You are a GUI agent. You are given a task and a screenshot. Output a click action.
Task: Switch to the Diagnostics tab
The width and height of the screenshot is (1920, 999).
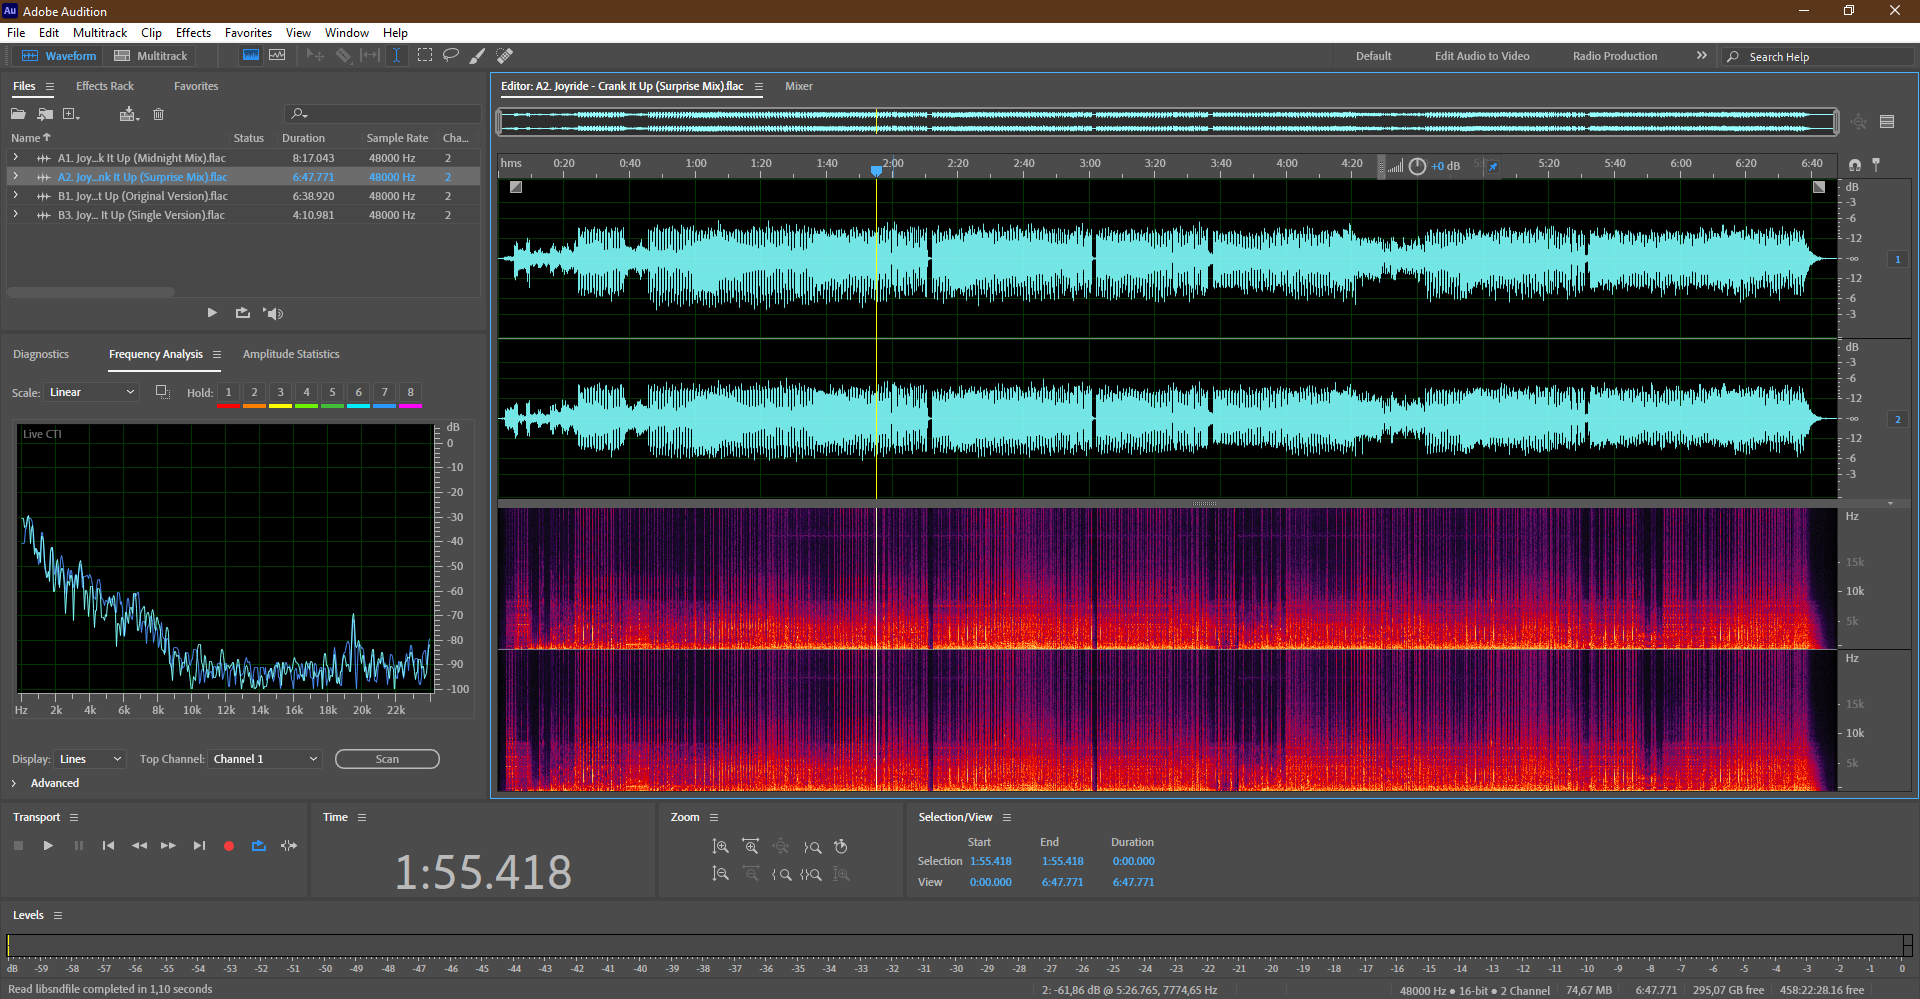(x=41, y=354)
